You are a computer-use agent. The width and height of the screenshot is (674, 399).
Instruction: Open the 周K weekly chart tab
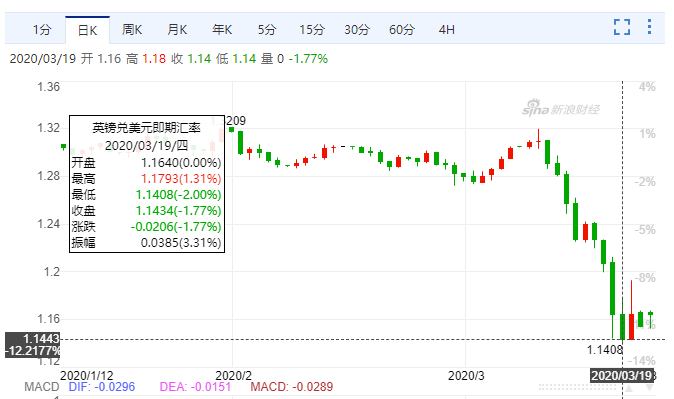(132, 30)
